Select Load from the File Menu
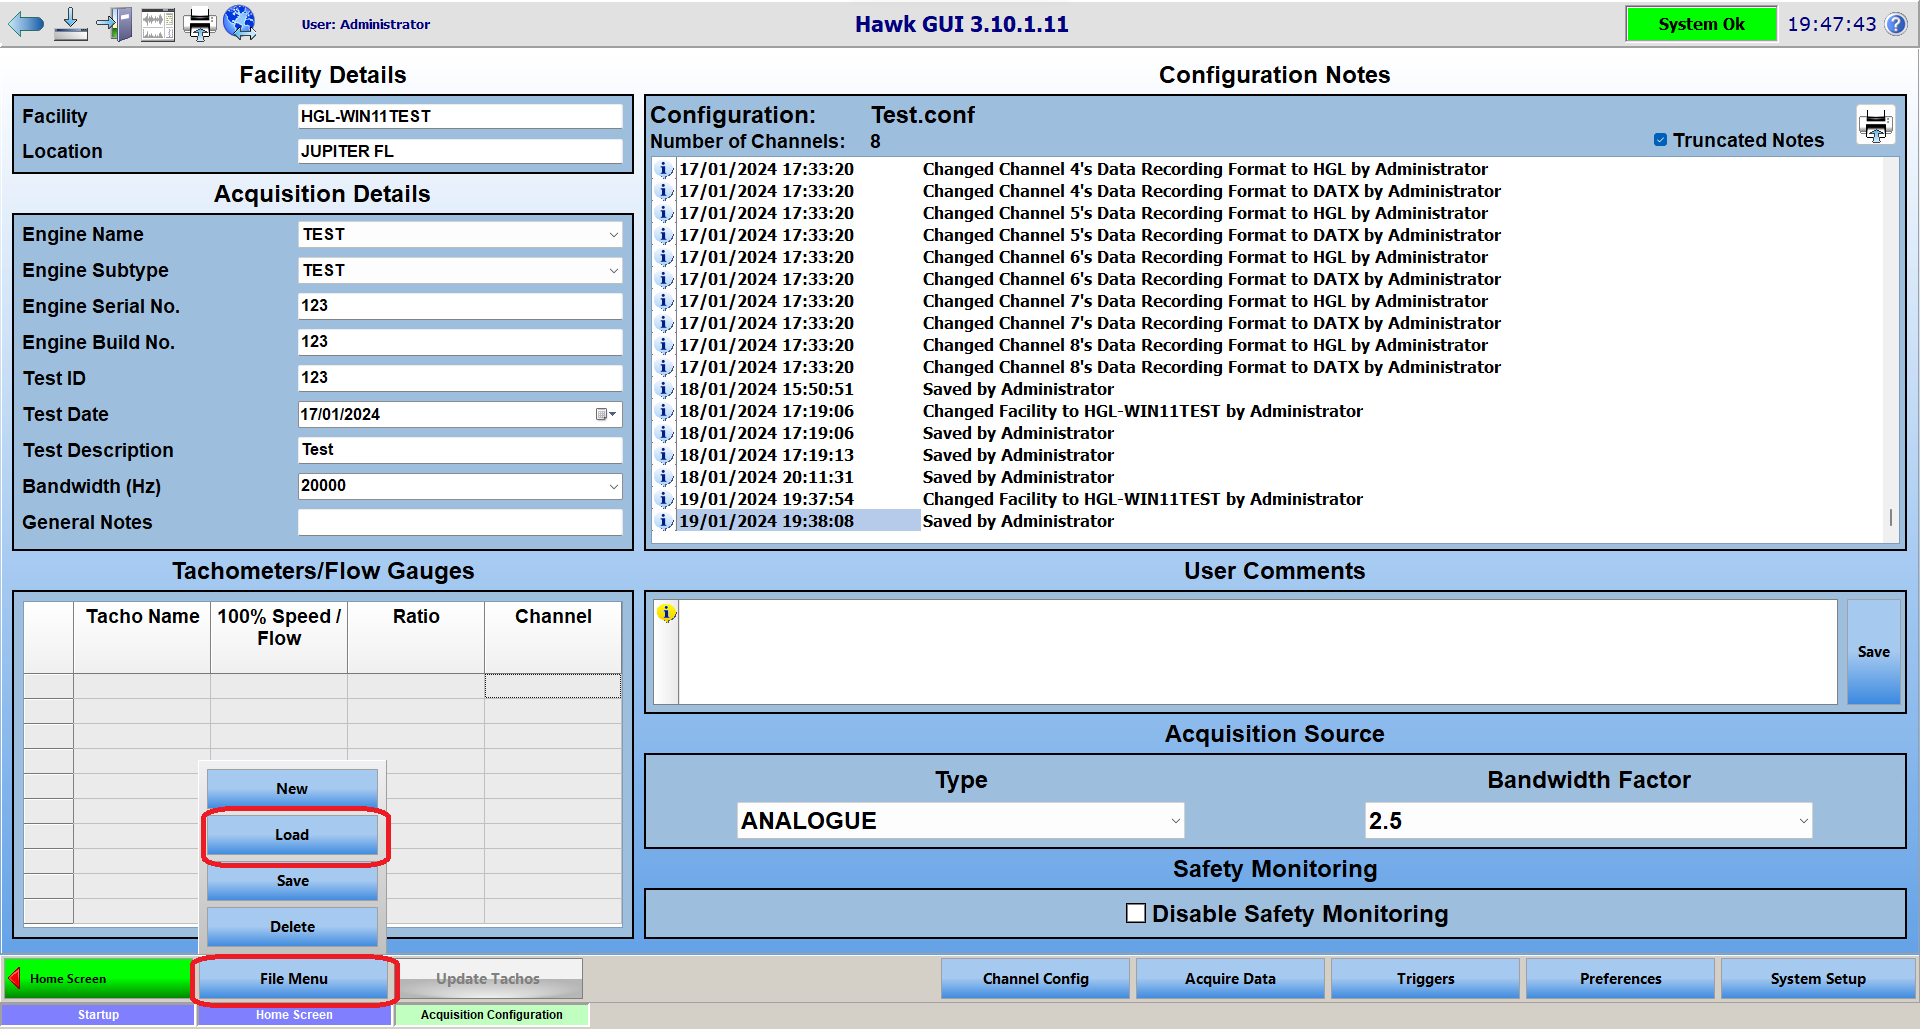 coord(292,835)
